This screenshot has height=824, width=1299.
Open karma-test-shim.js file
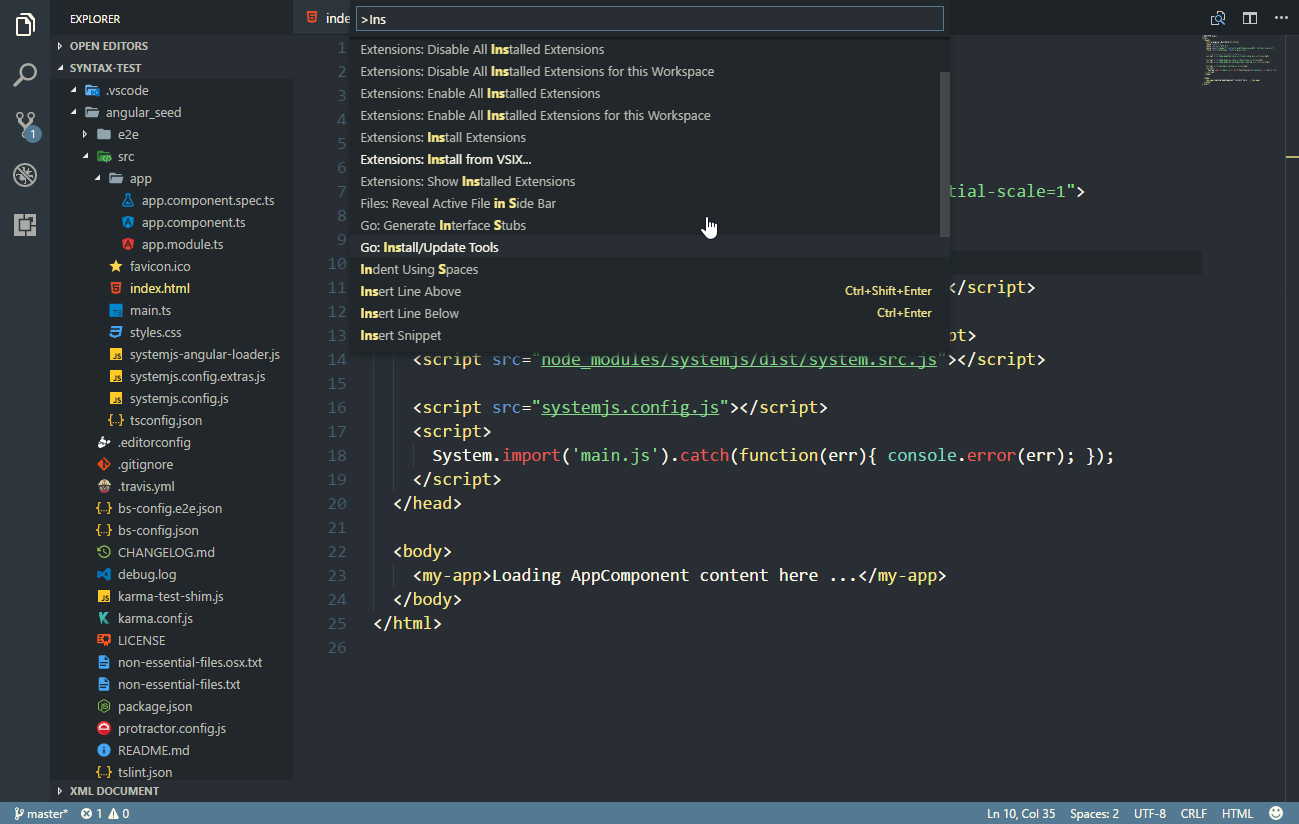(171, 596)
